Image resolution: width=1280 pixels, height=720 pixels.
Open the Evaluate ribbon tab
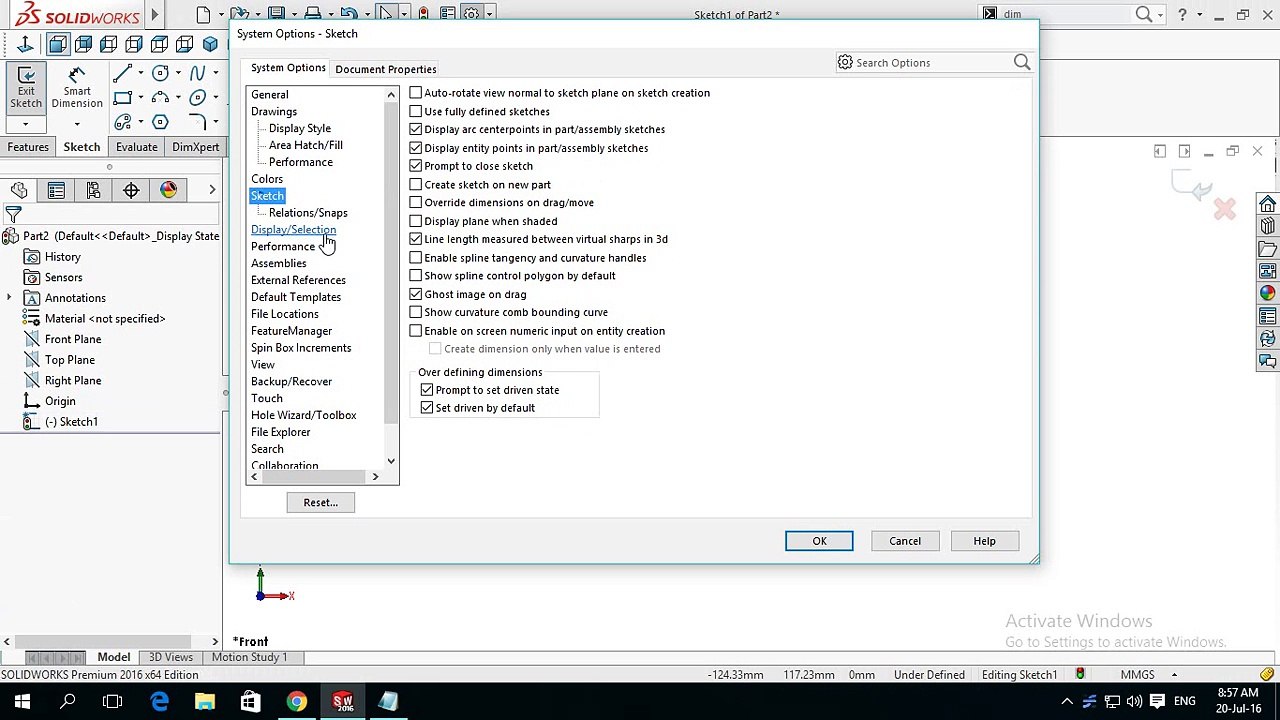[x=136, y=147]
